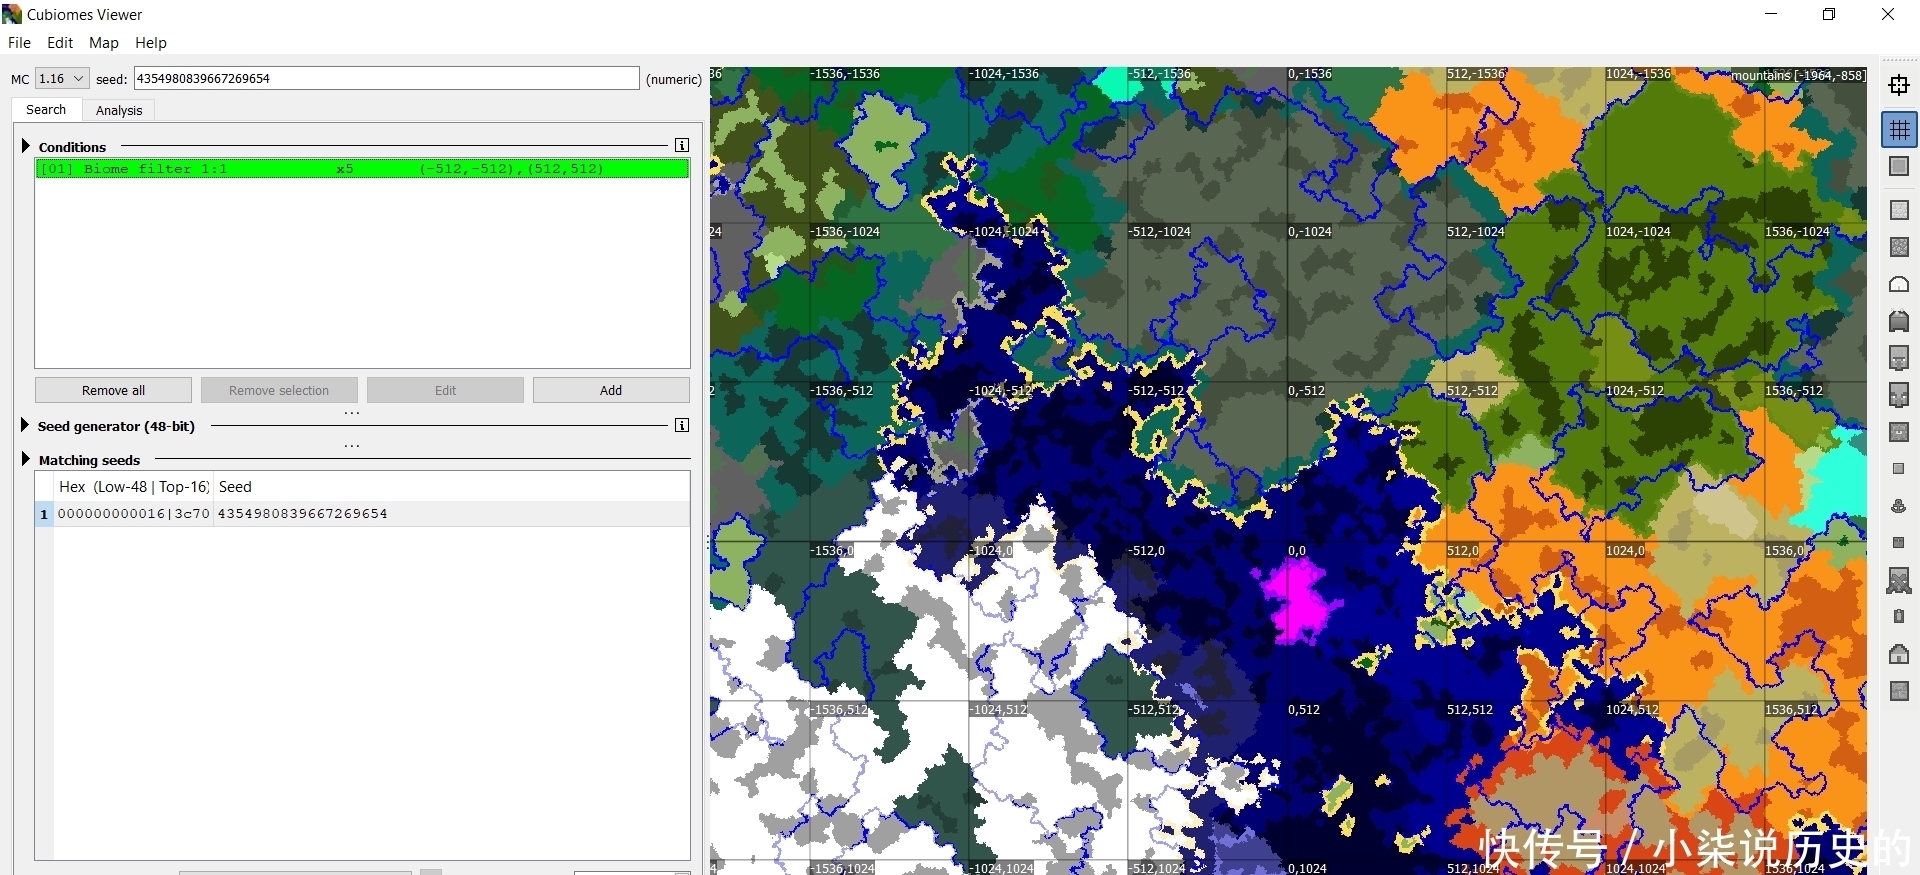The width and height of the screenshot is (1920, 875).
Task: Click the splitter dots below the Remove all row
Action: click(352, 413)
